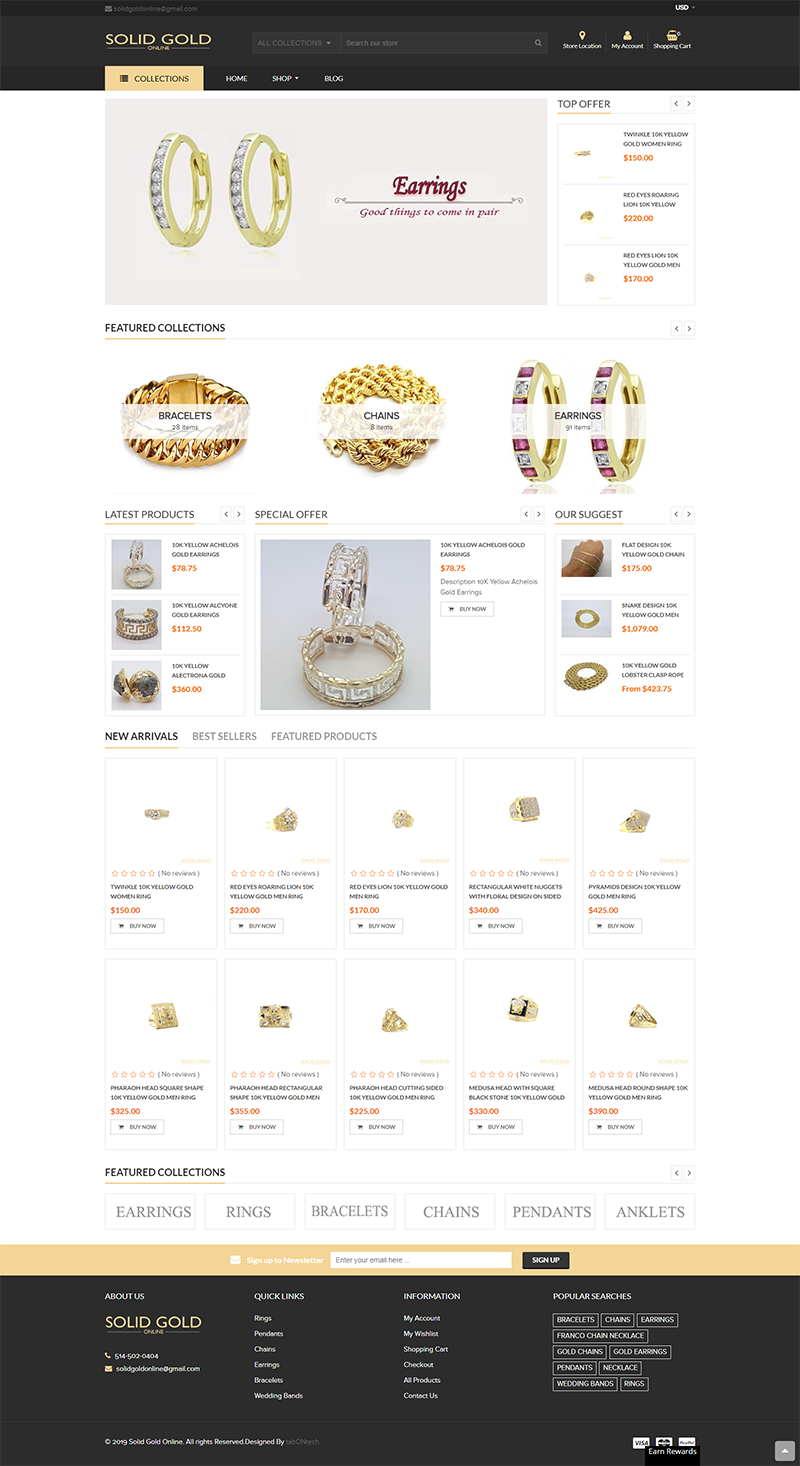The height and width of the screenshot is (1466, 800).
Task: Go to next Our Suggest arrow
Action: pyautogui.click(x=689, y=514)
